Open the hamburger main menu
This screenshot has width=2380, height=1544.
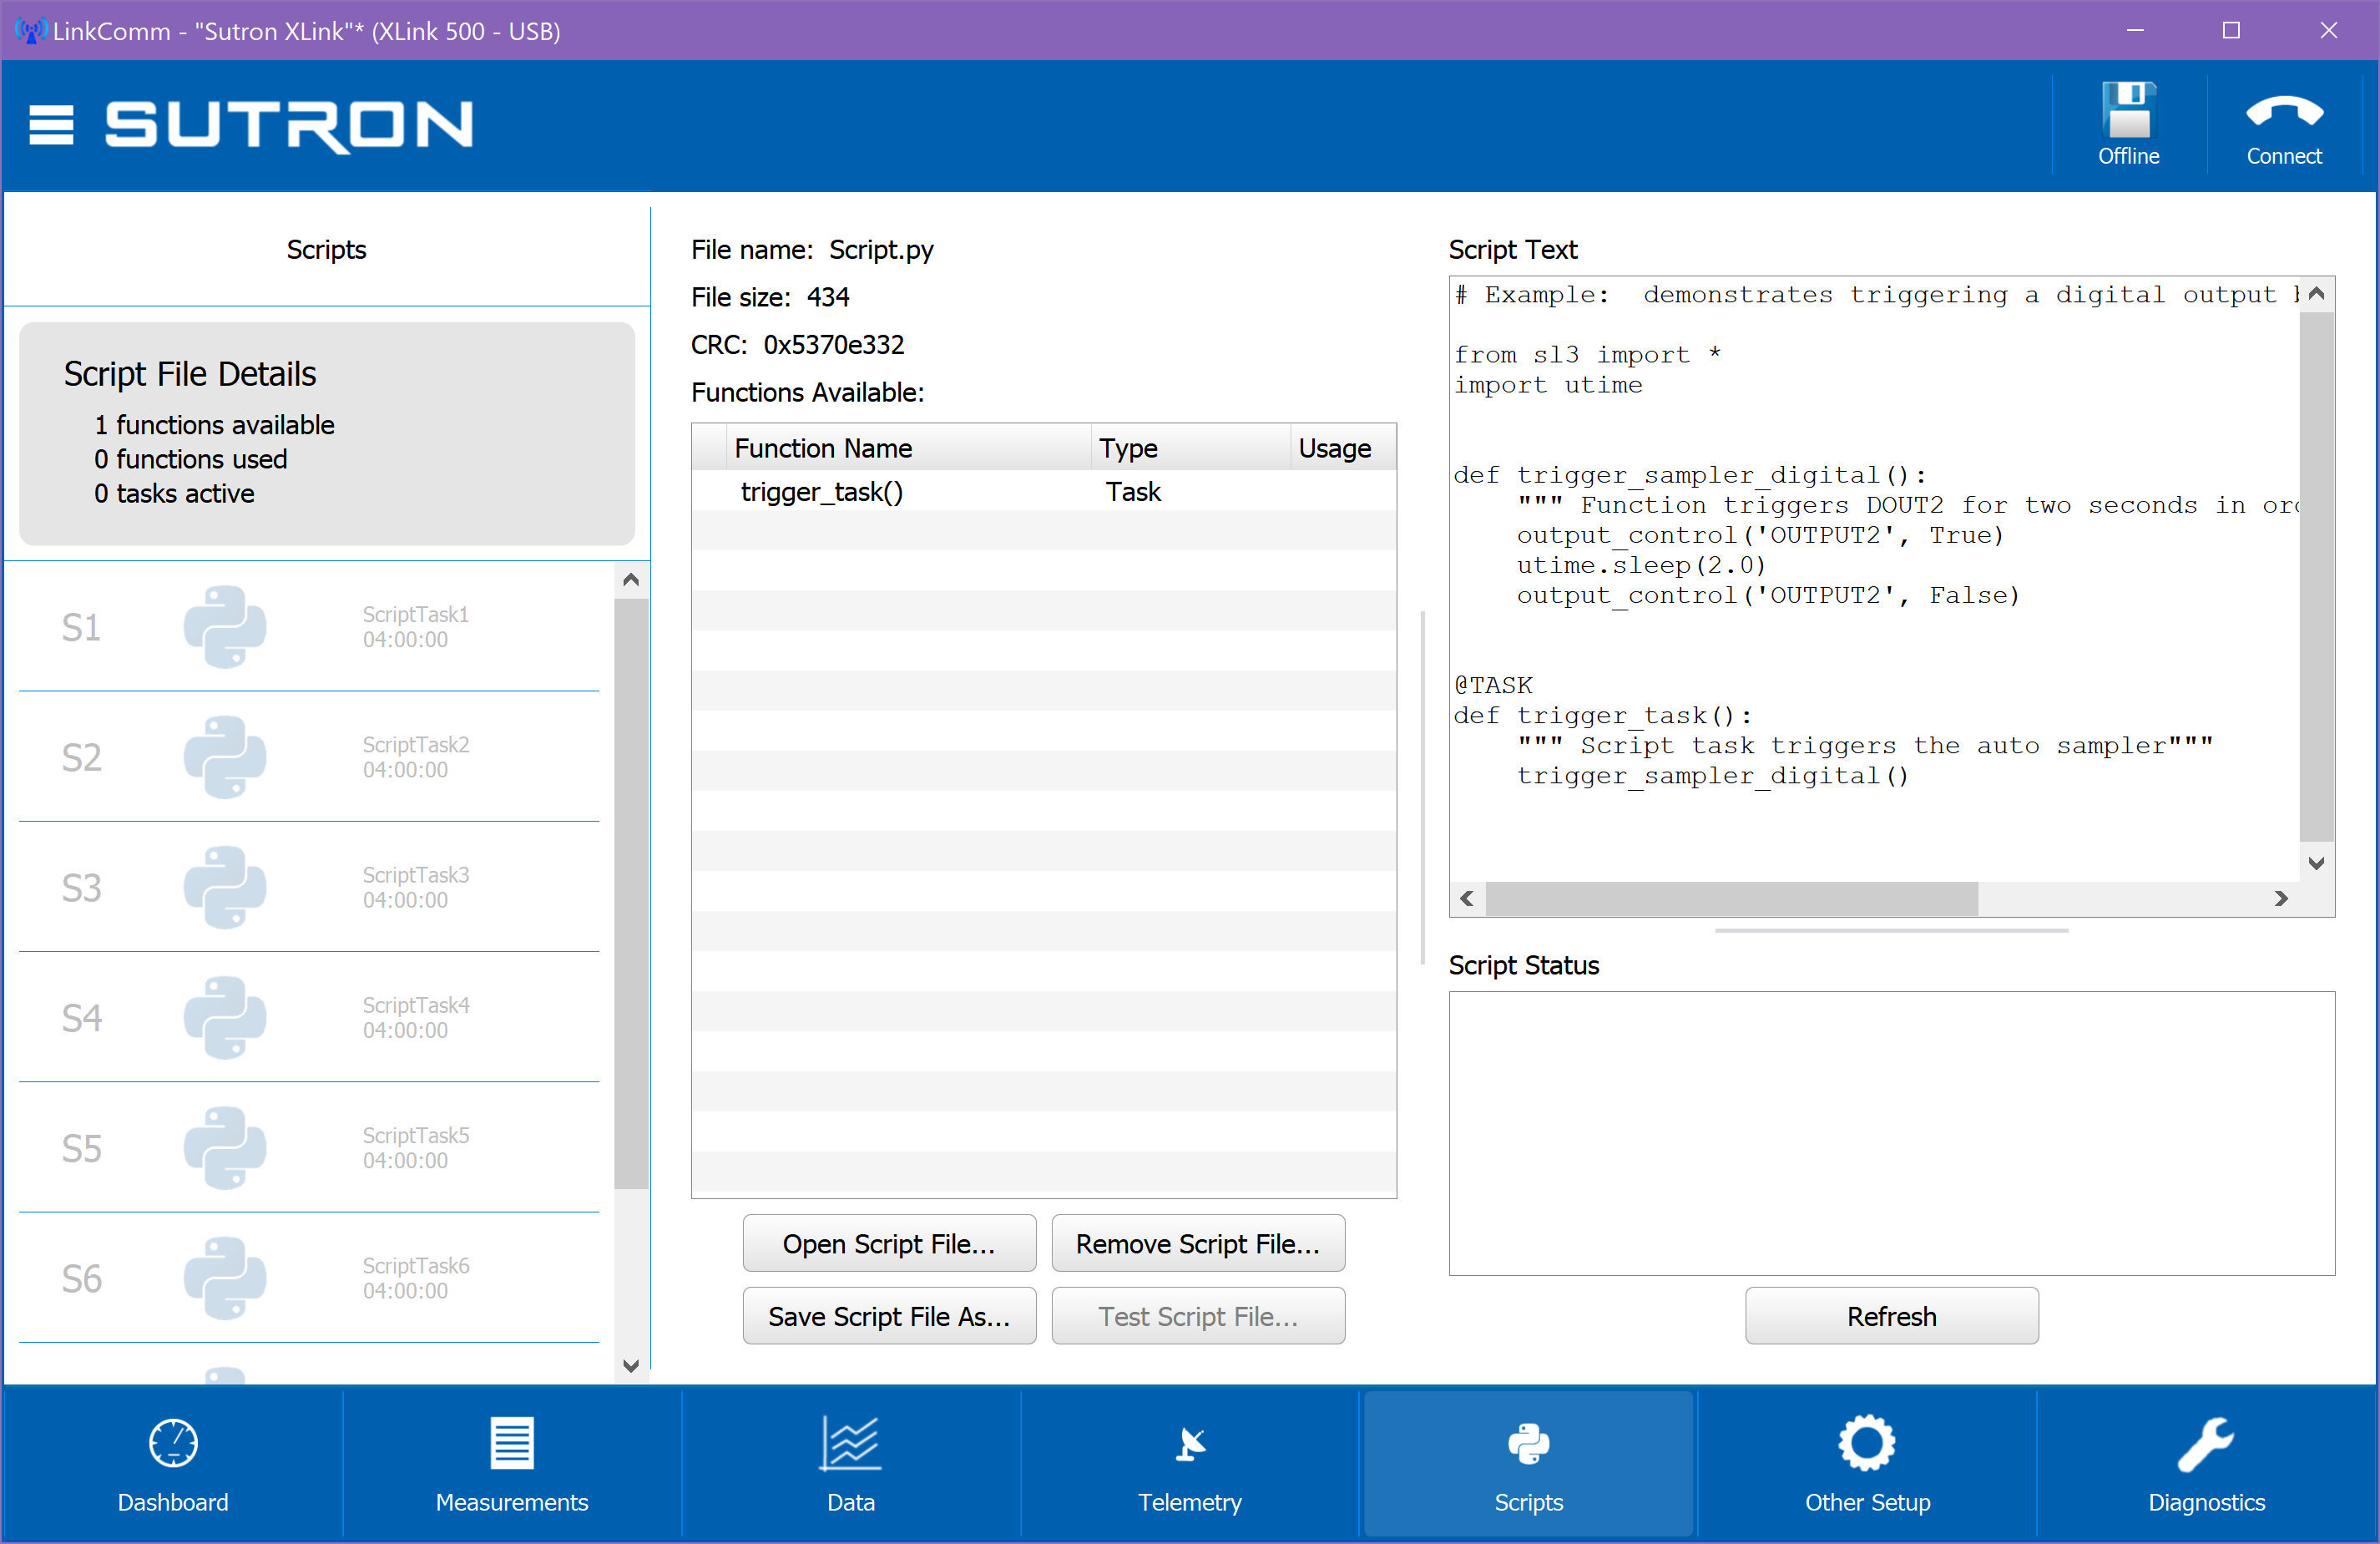coord(51,125)
